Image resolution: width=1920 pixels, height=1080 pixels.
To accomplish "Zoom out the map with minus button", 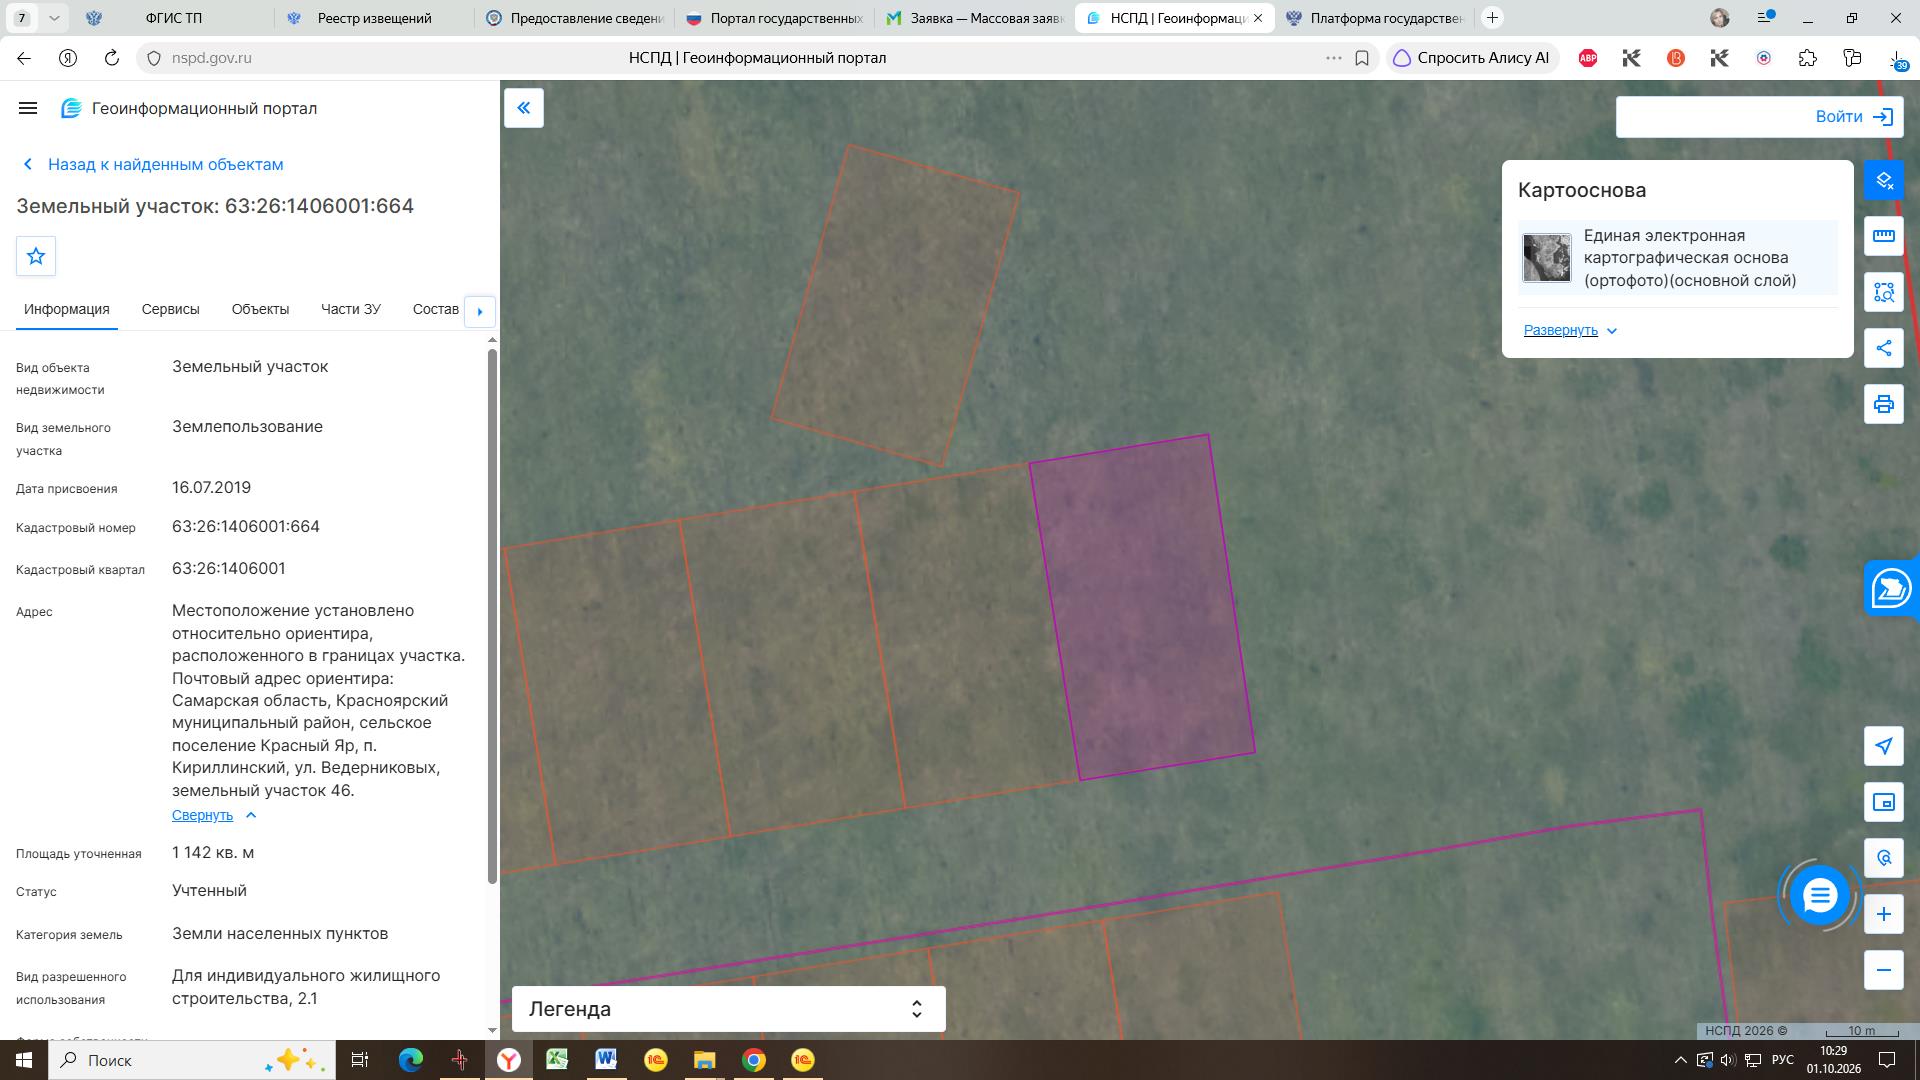I will click(x=1884, y=970).
